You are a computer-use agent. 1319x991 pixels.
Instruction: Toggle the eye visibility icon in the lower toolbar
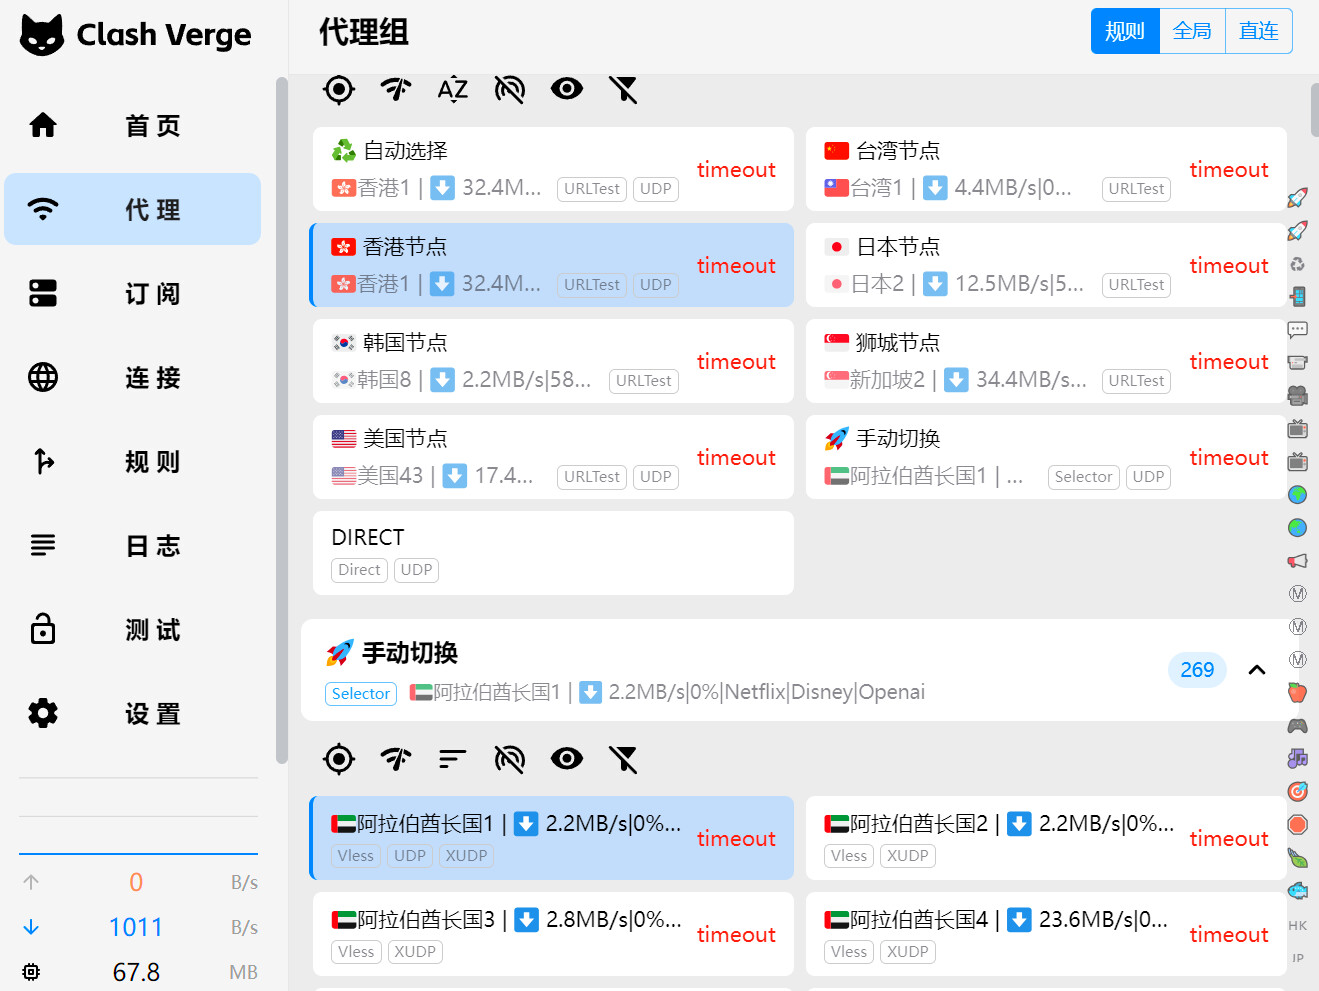(x=567, y=760)
